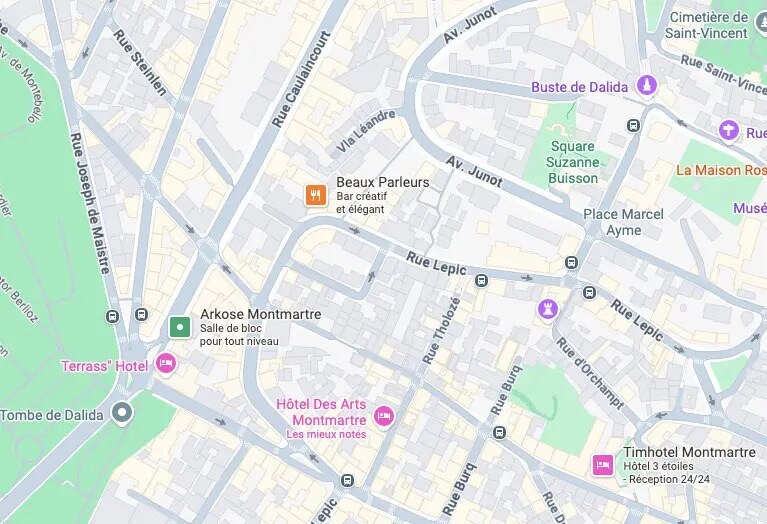The image size is (767, 524).
Task: Open the Terrass" Hotel bed icon
Action: point(166,364)
